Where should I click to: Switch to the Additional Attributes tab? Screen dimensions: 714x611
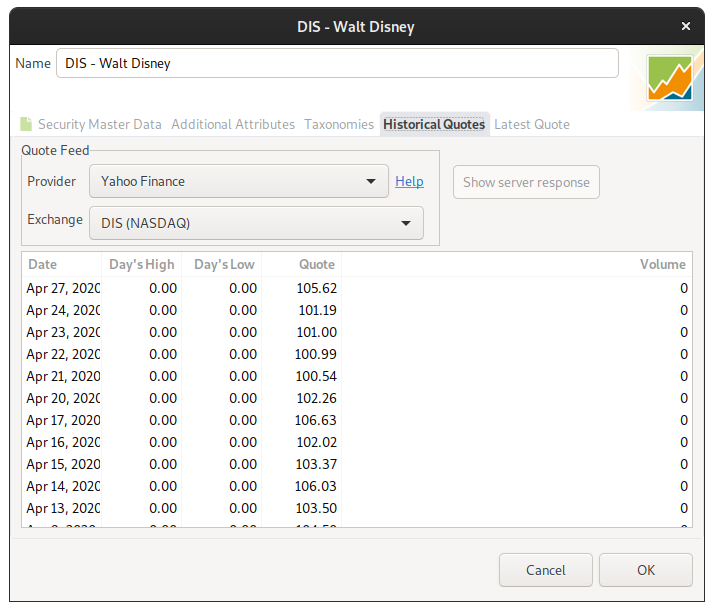(233, 124)
